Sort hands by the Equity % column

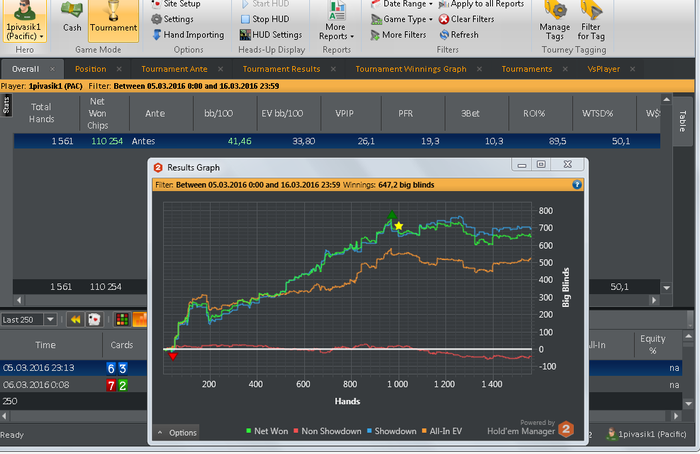tap(653, 345)
